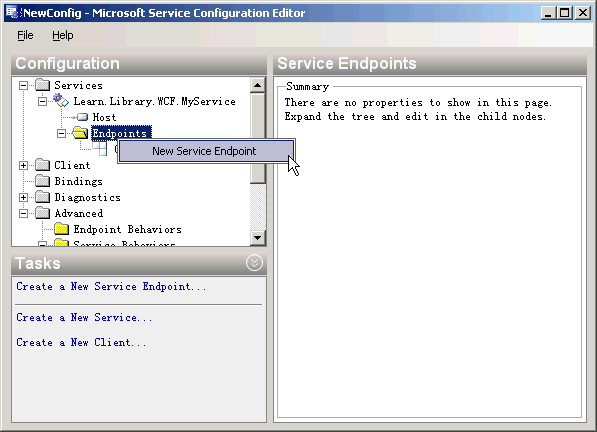Click the Diagnostics folder icon

(43, 197)
